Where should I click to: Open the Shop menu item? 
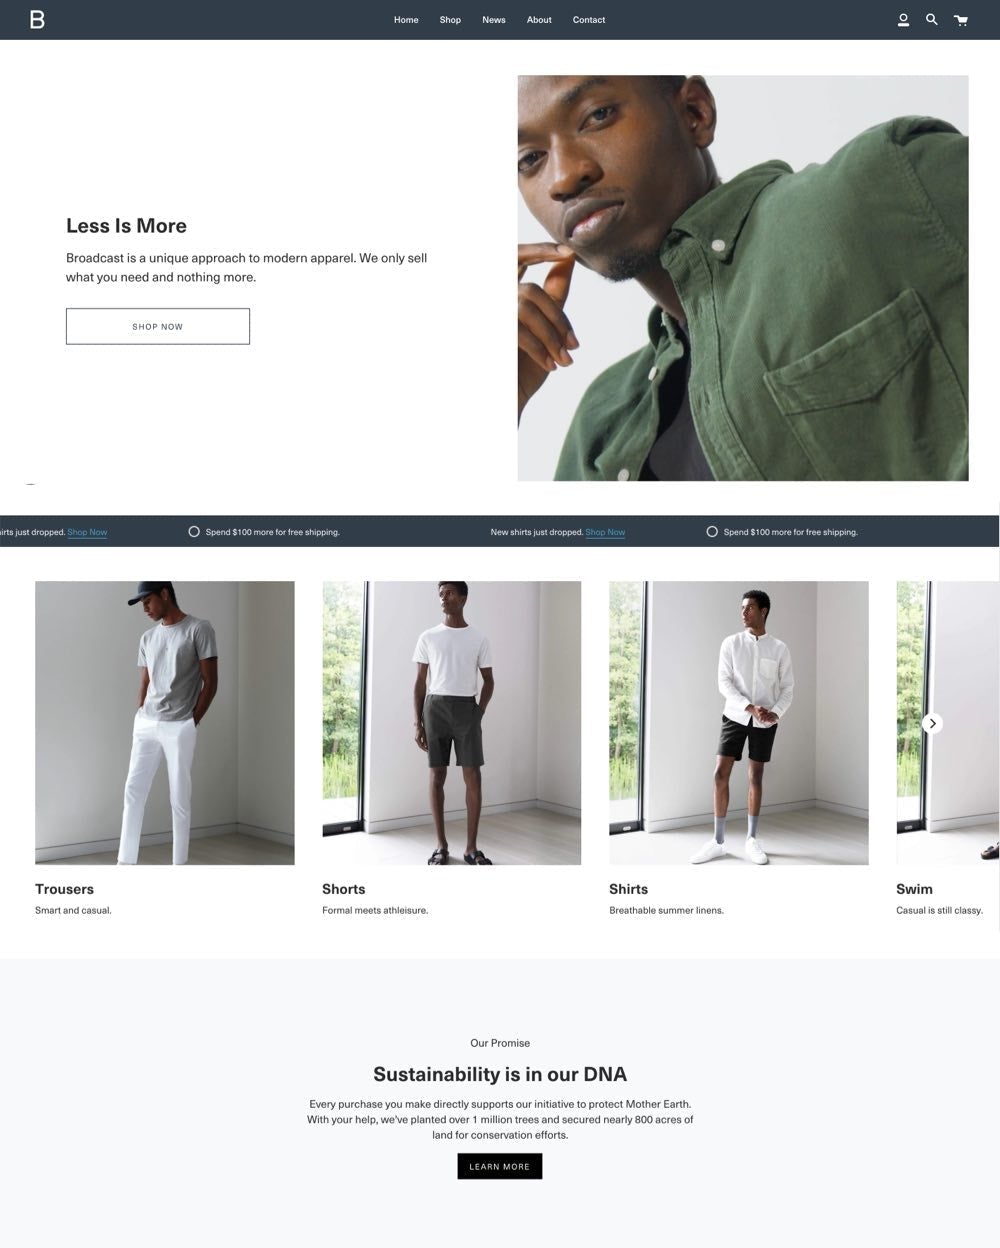click(450, 20)
